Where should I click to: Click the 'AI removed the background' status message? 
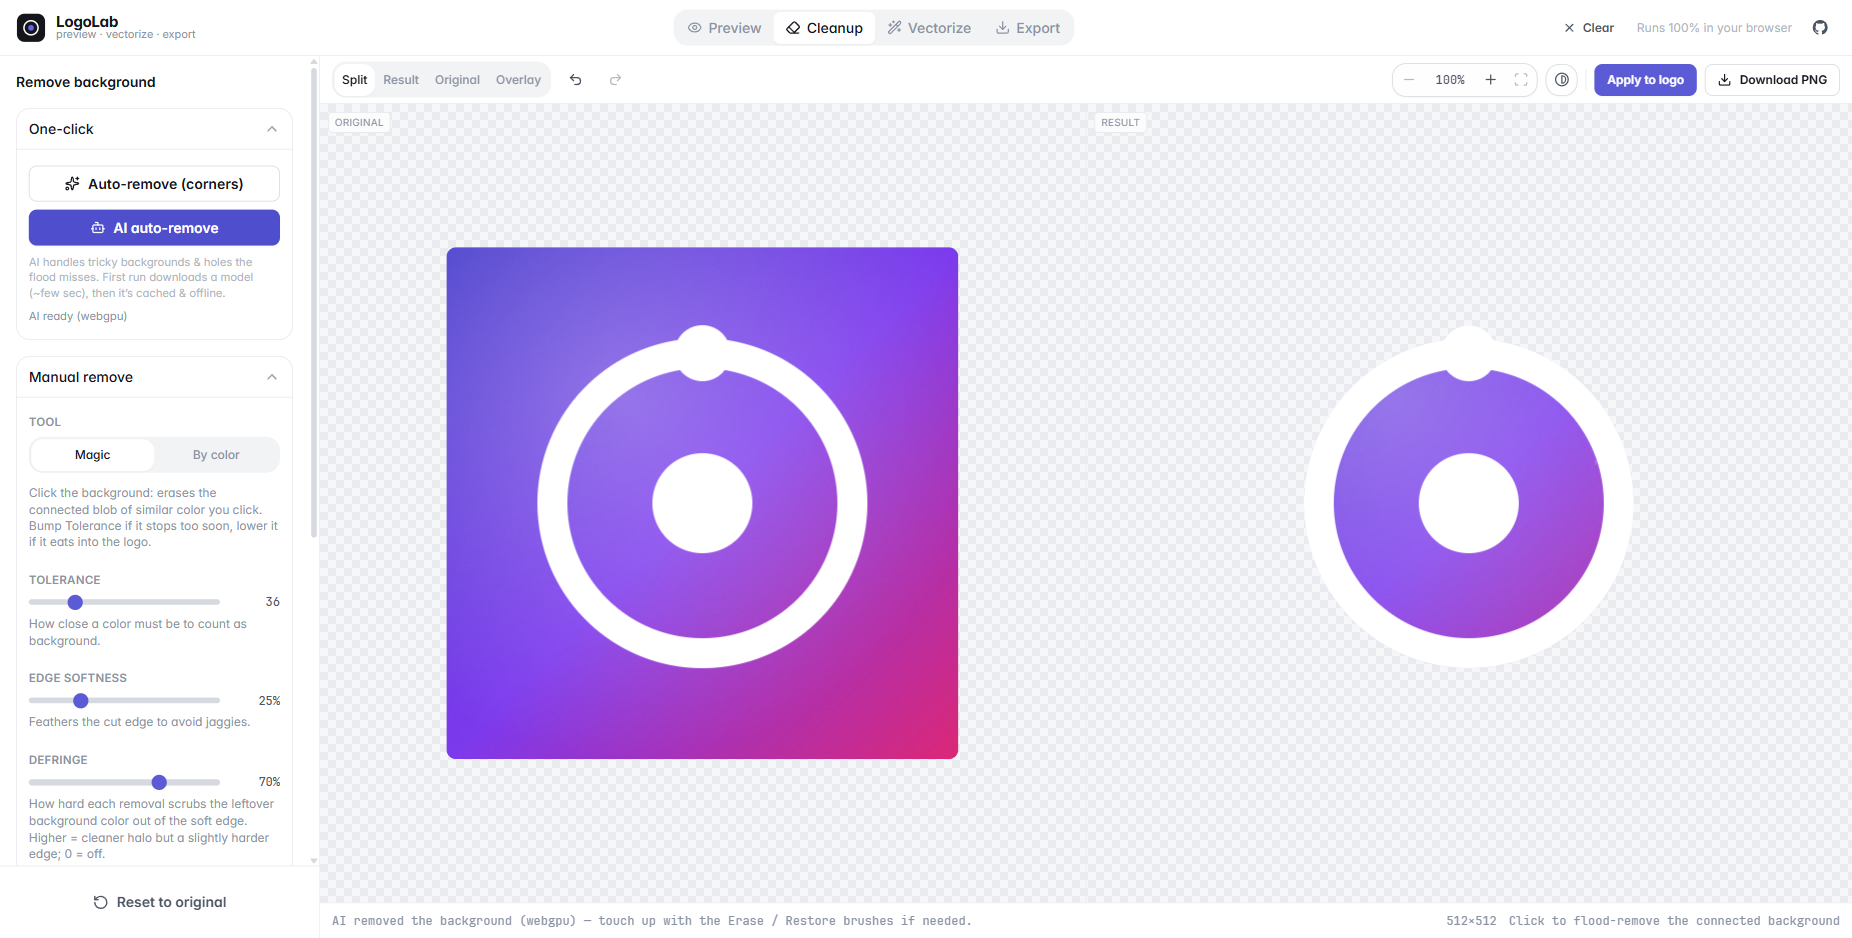[x=652, y=921]
